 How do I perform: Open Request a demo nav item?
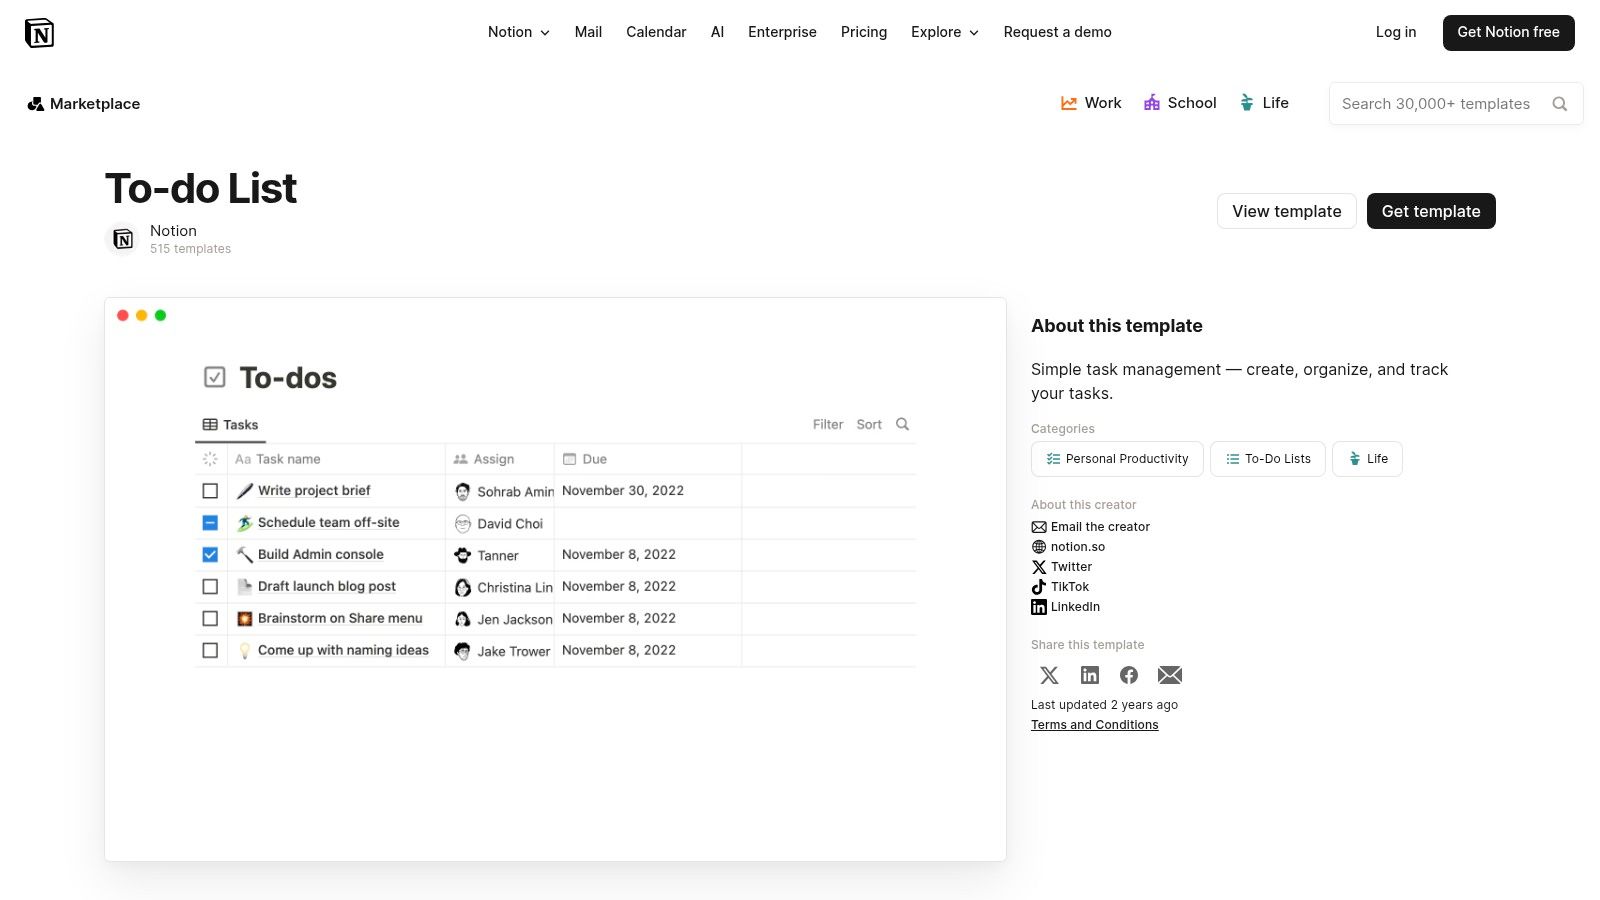[1058, 32]
